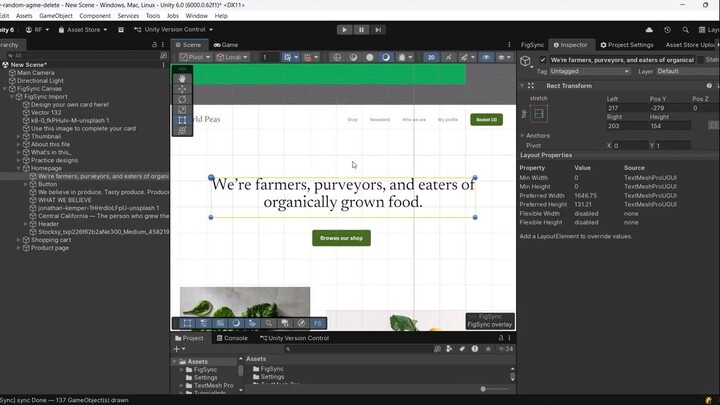
Task: Expand the Anchors section
Action: click(x=522, y=135)
